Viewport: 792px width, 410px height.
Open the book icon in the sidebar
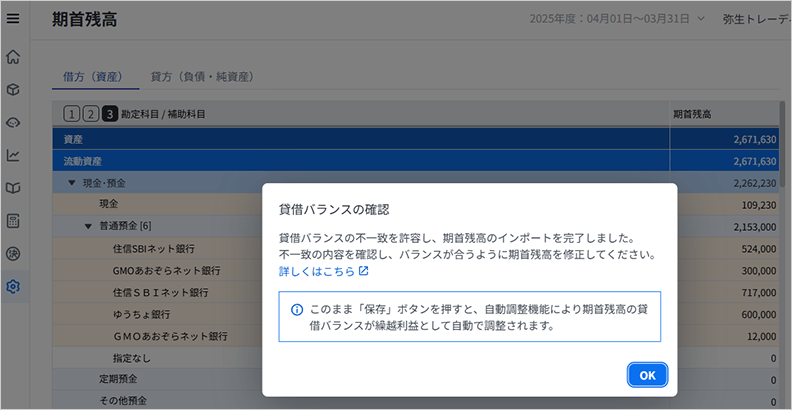13,188
